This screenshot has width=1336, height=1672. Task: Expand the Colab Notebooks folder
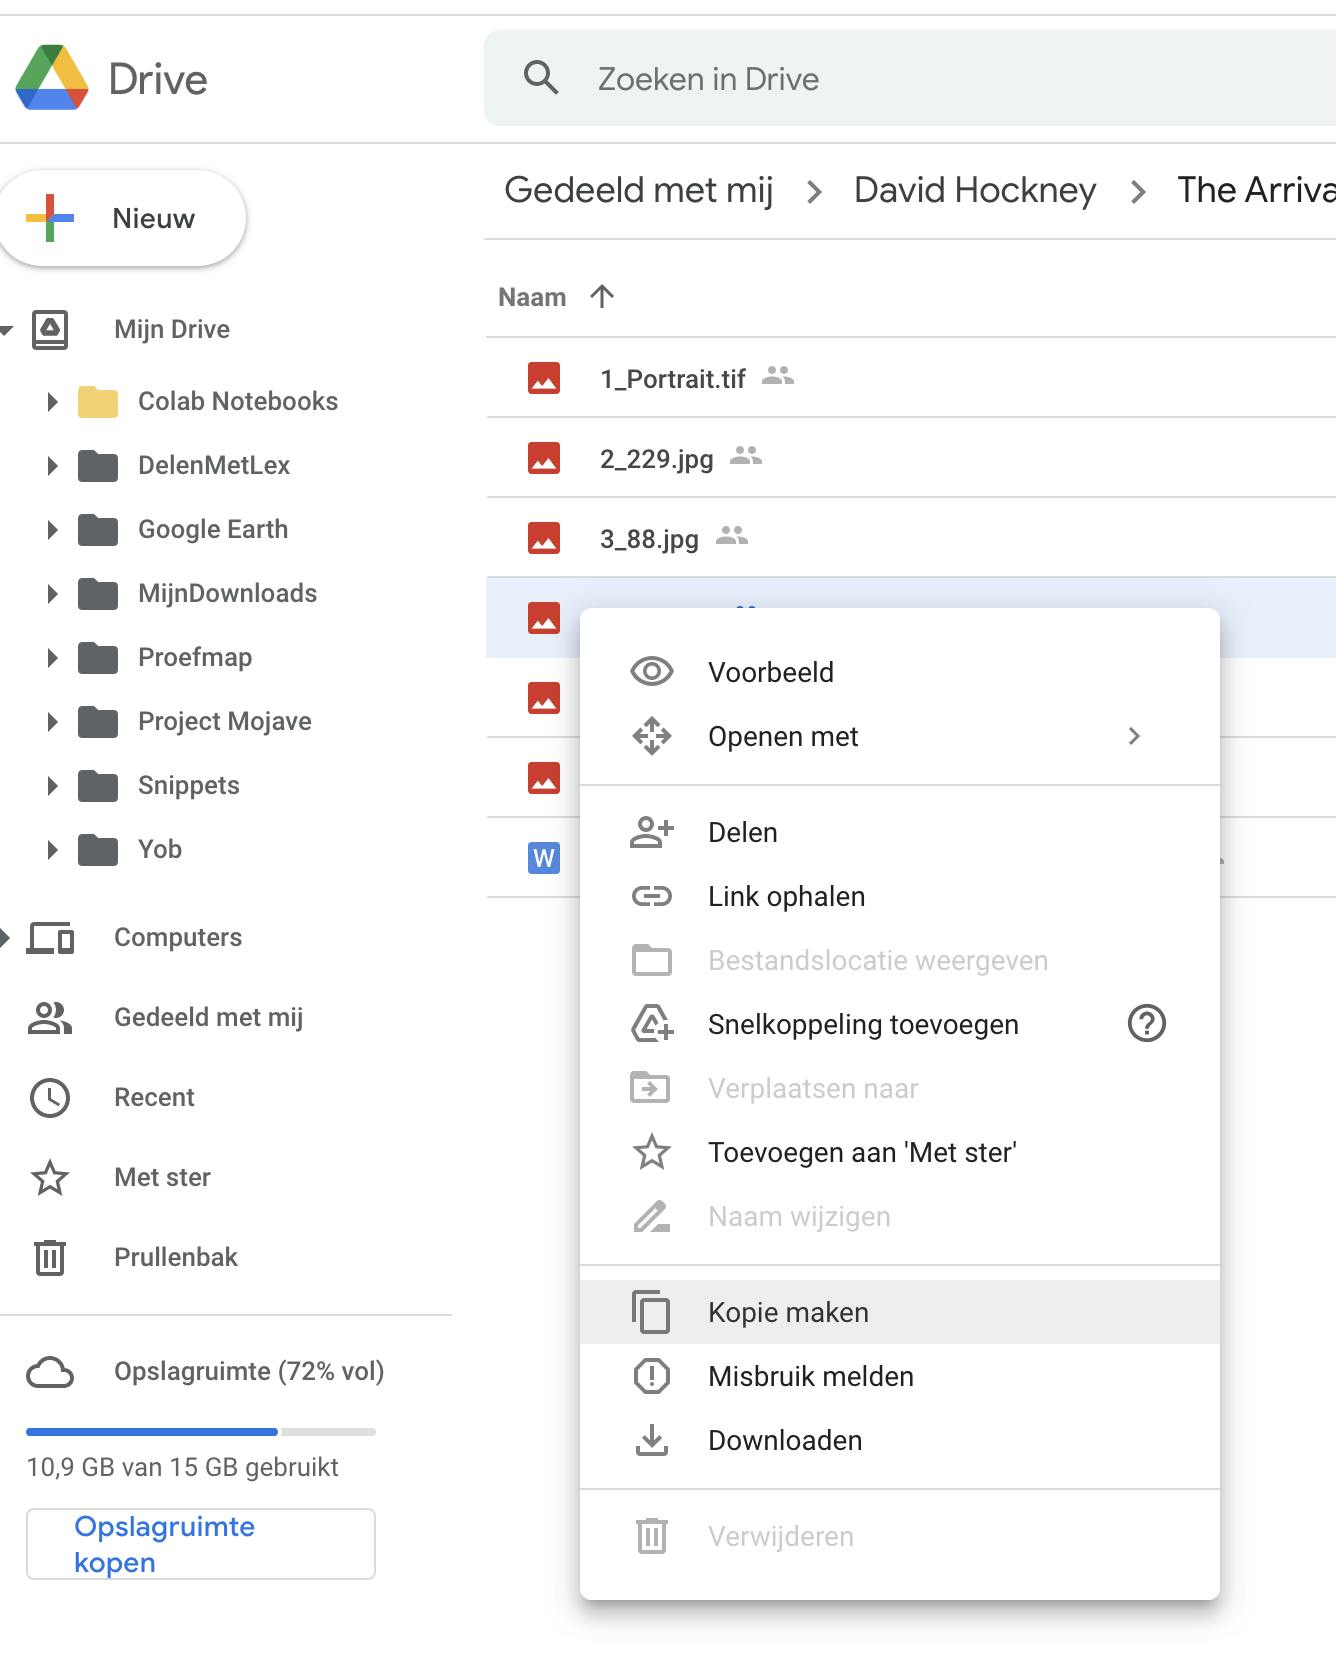[52, 402]
